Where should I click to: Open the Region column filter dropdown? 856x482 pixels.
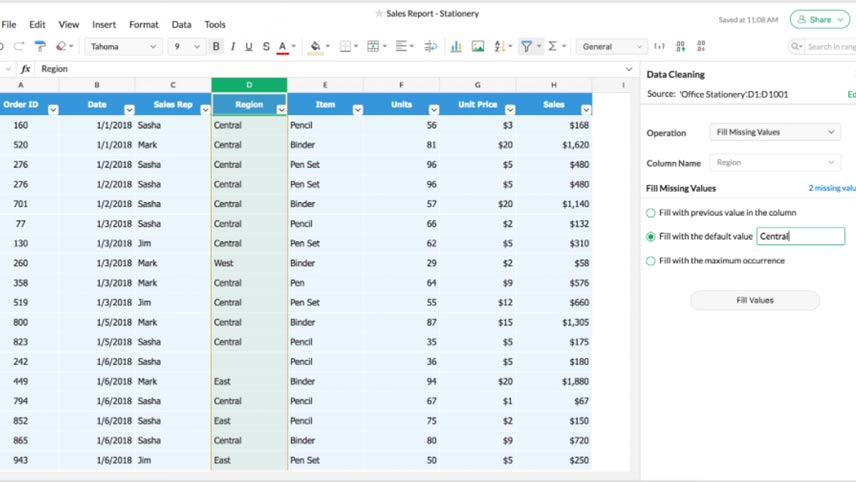point(281,110)
